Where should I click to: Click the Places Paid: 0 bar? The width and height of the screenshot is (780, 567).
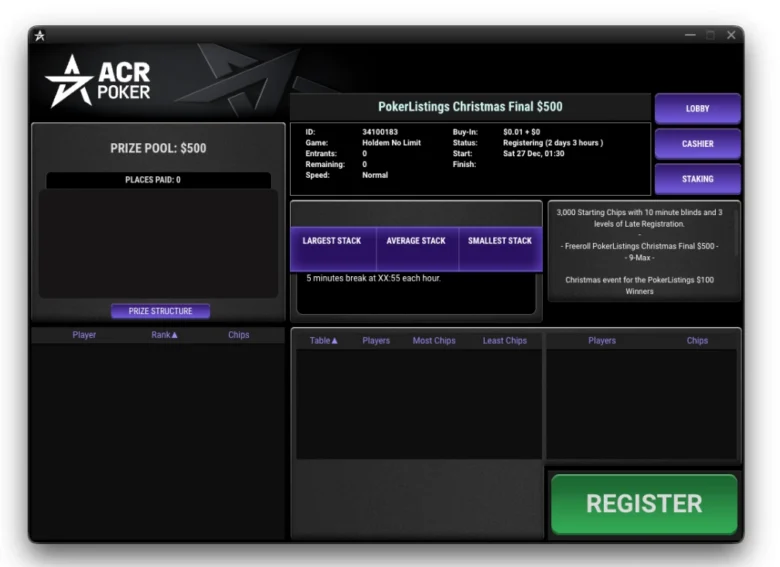159,180
